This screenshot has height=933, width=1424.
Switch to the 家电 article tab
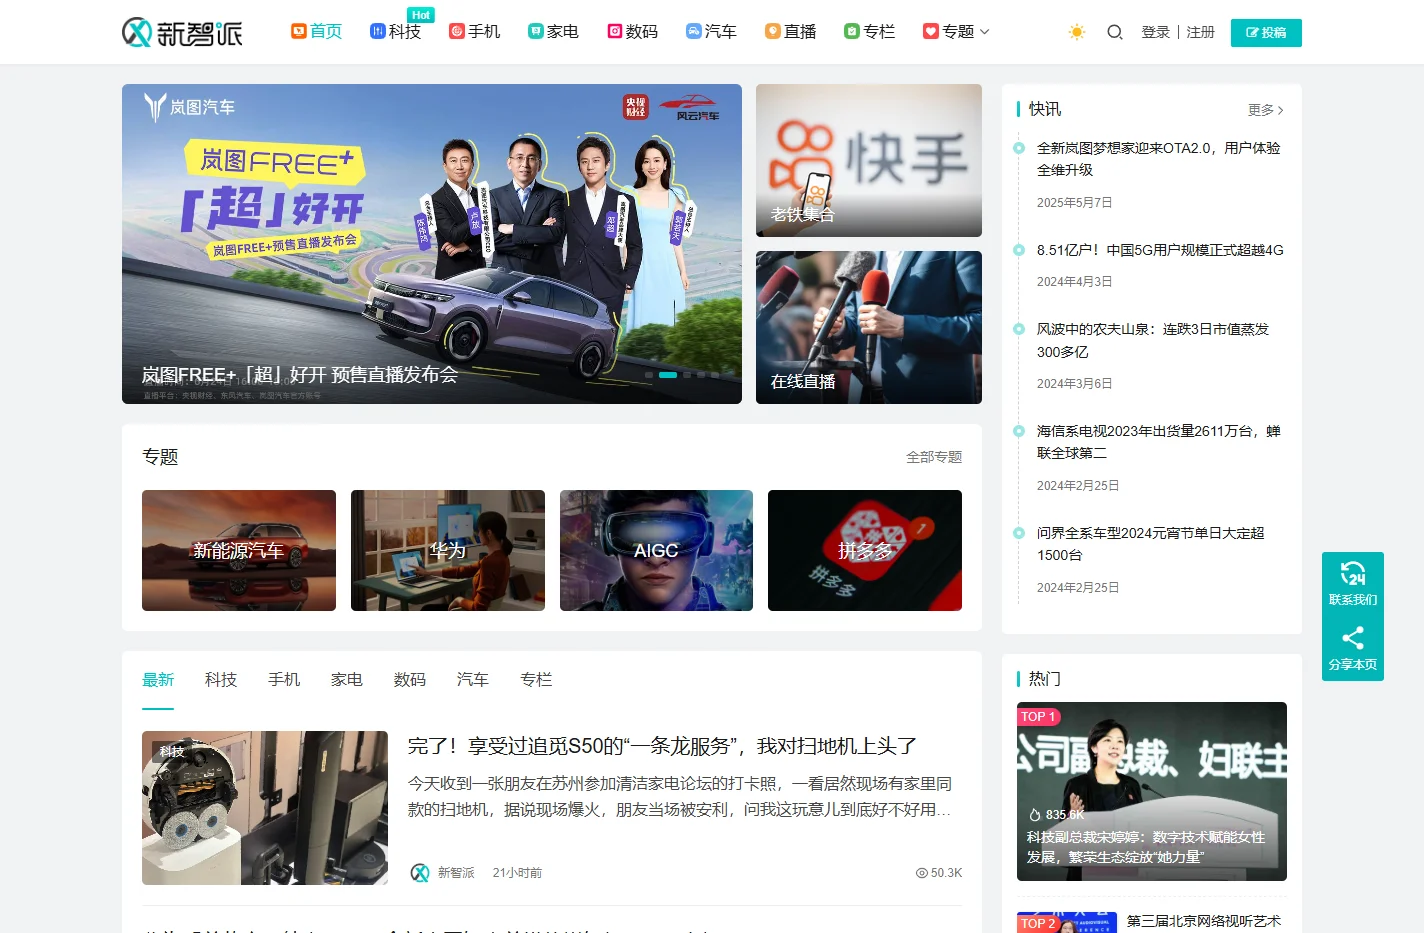(347, 680)
